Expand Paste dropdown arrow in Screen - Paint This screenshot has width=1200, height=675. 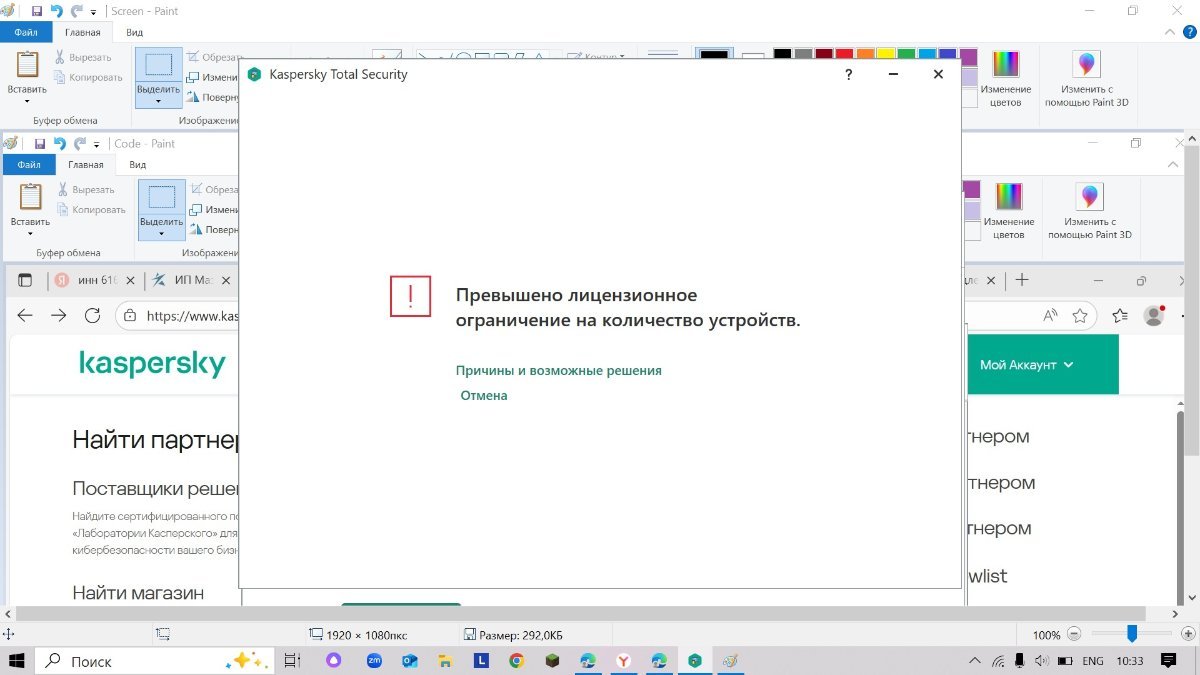pyautogui.click(x=27, y=101)
